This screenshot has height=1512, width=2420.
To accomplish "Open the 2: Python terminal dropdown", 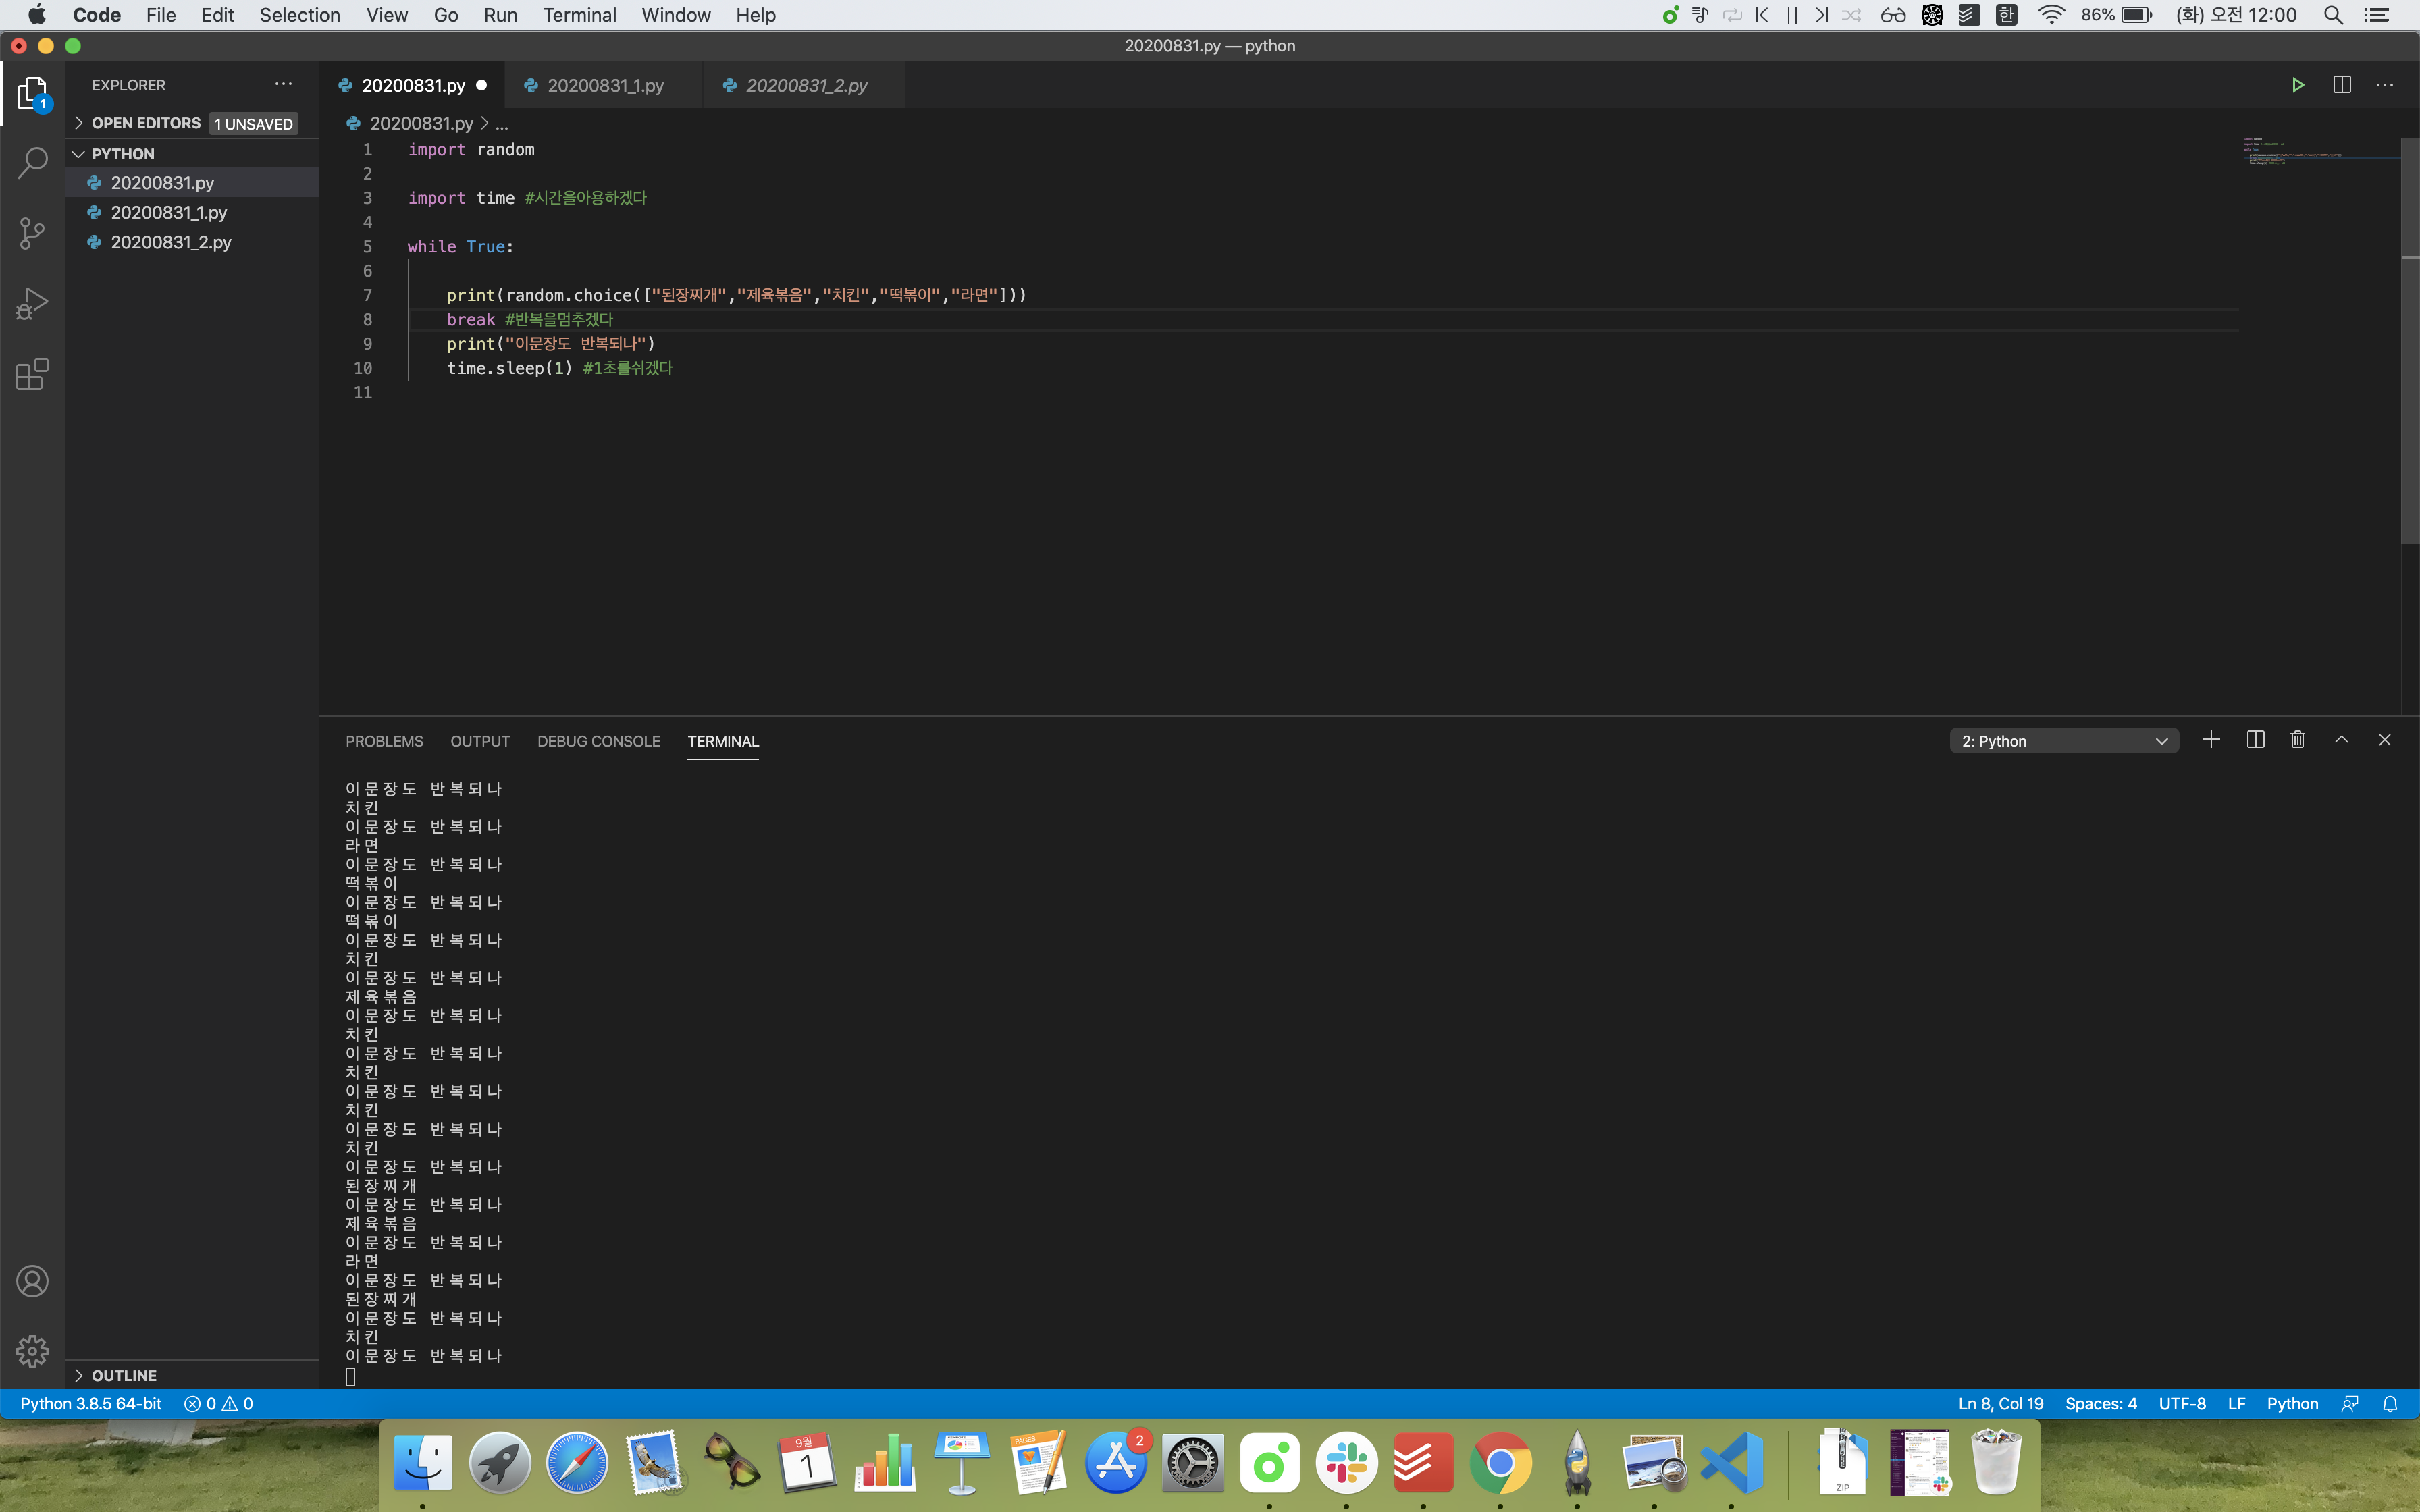I will click(x=2063, y=741).
